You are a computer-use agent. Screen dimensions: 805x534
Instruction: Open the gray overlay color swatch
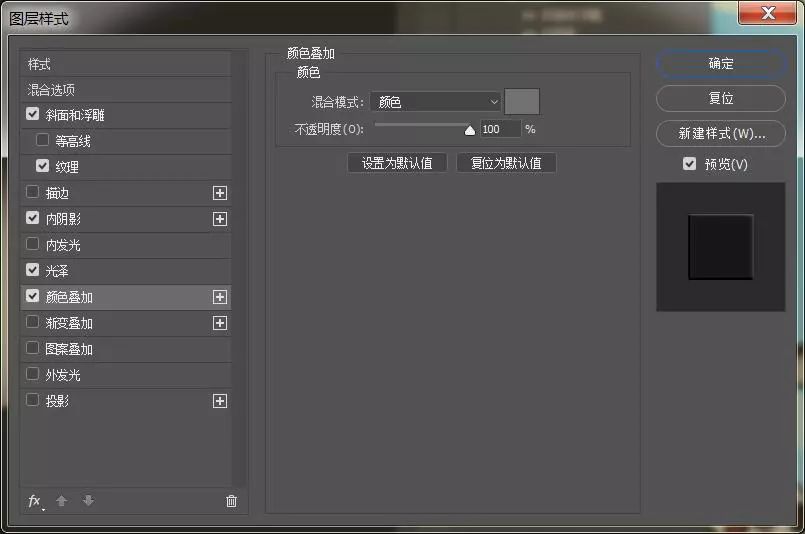point(522,101)
